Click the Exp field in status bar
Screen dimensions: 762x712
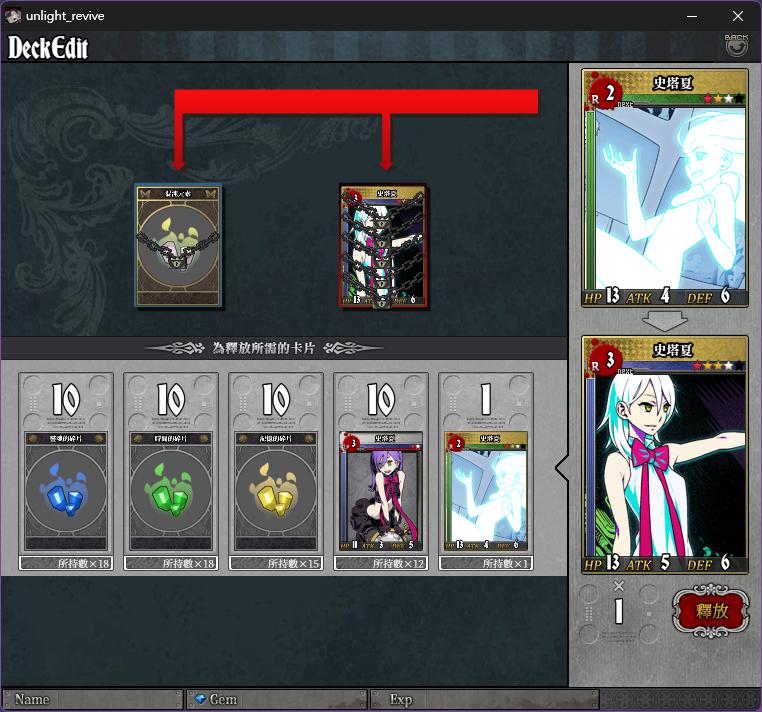pos(484,699)
